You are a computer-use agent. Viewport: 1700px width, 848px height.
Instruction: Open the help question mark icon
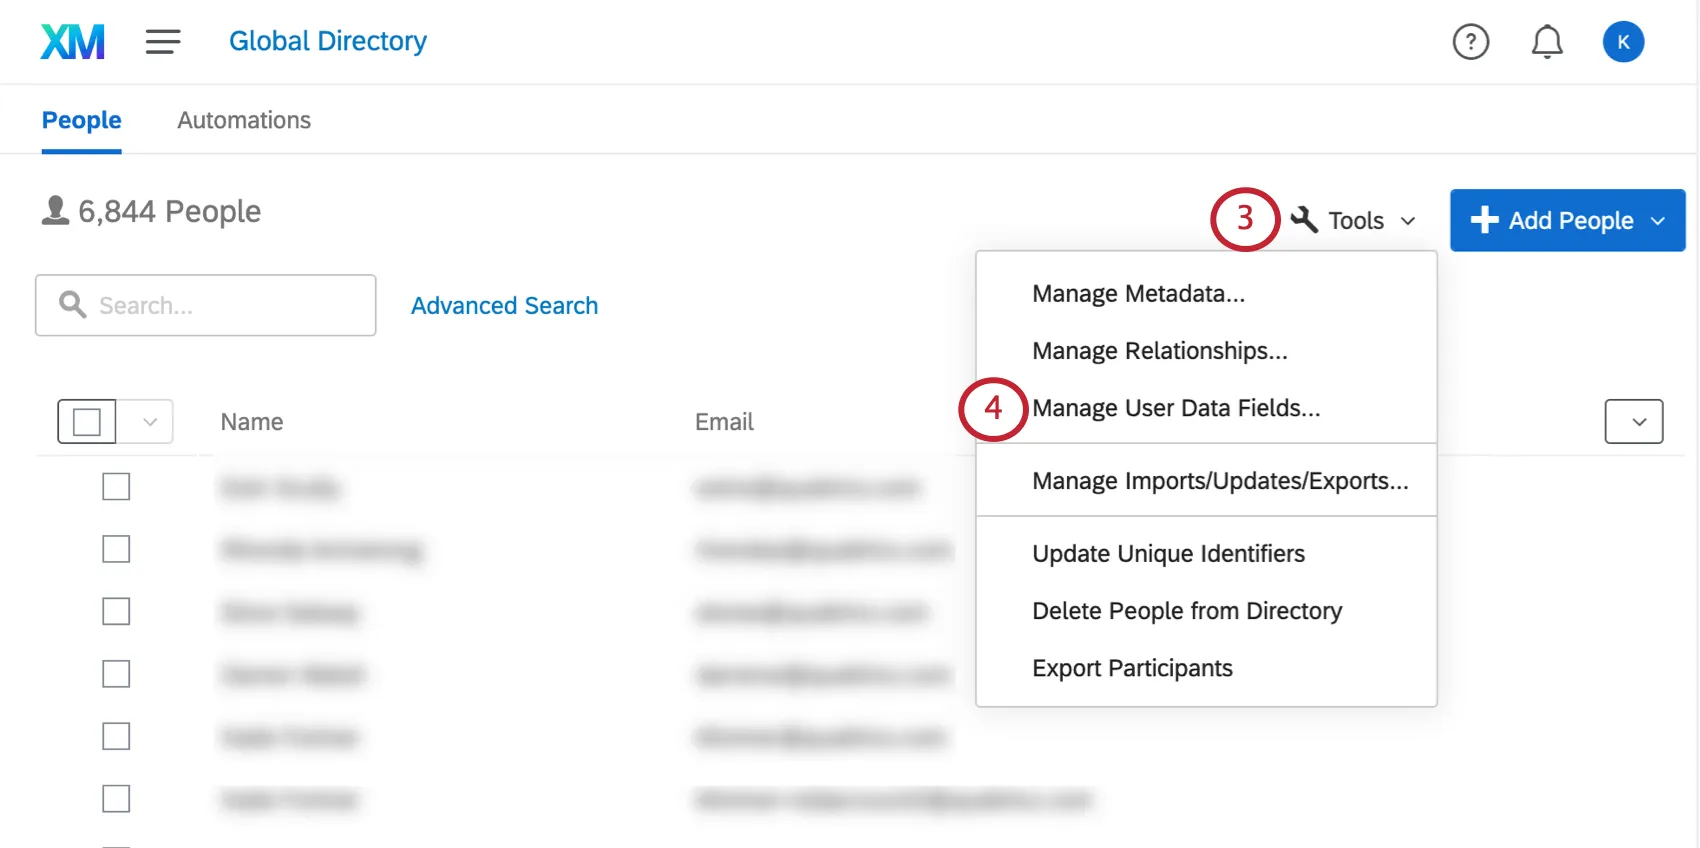[1470, 42]
